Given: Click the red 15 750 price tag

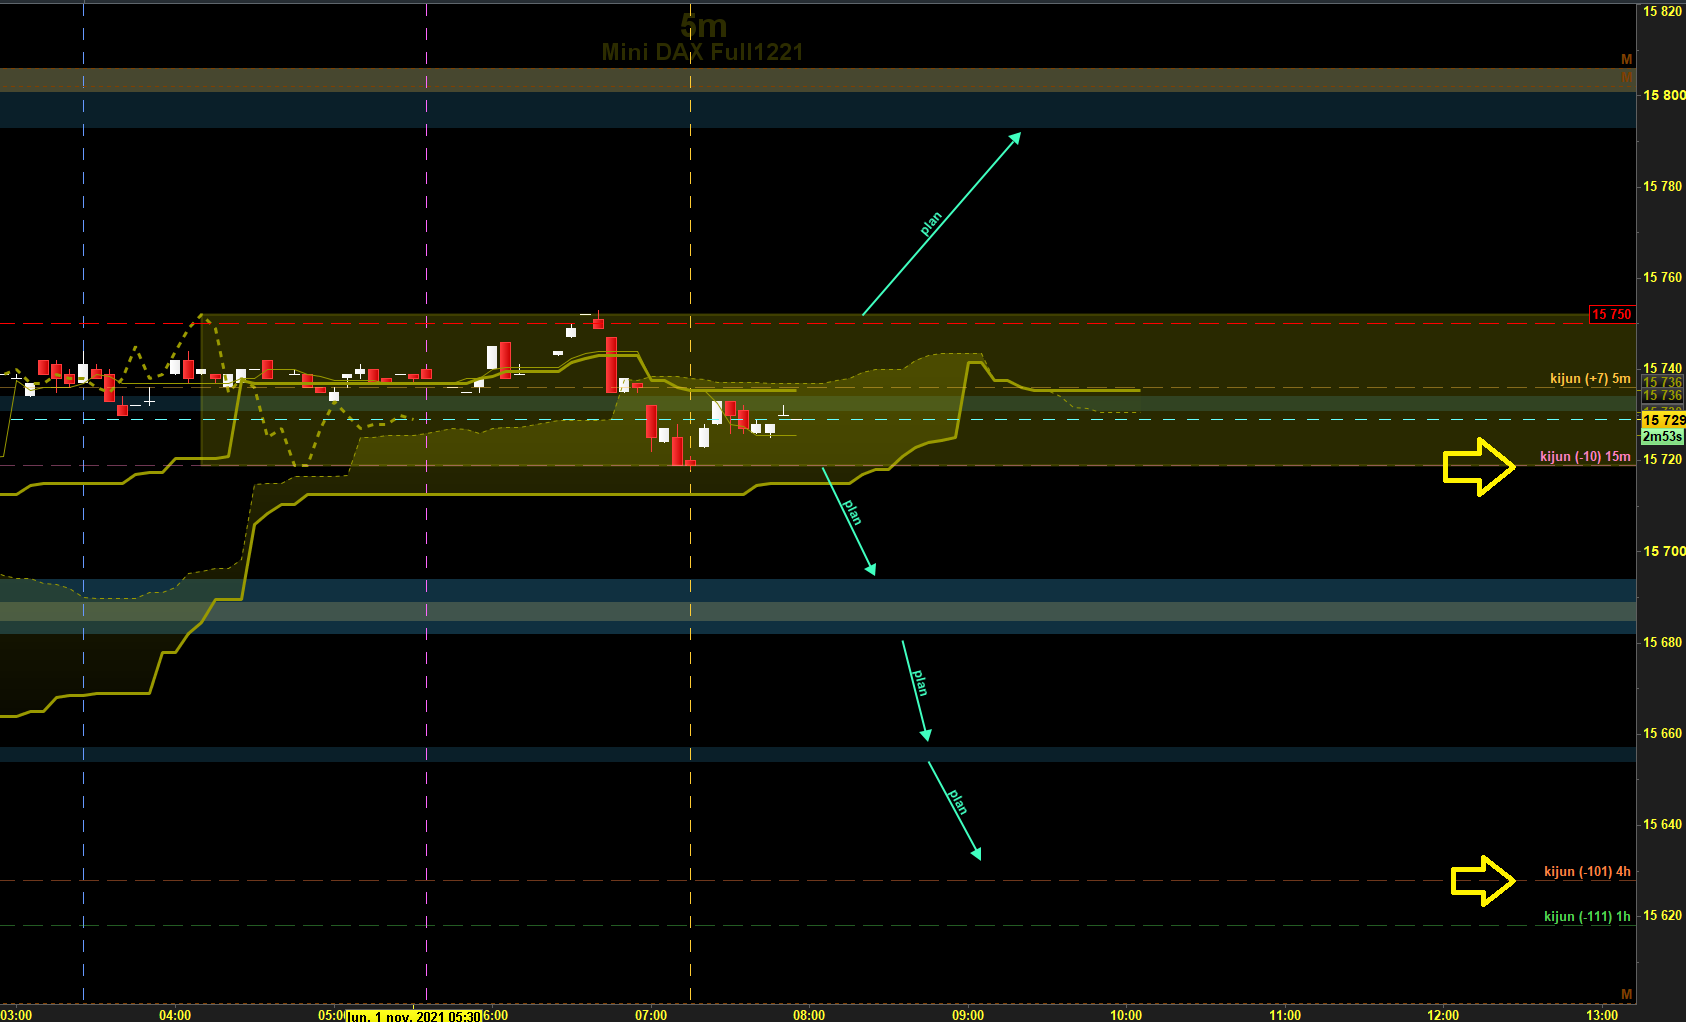Looking at the screenshot, I should tap(1611, 314).
